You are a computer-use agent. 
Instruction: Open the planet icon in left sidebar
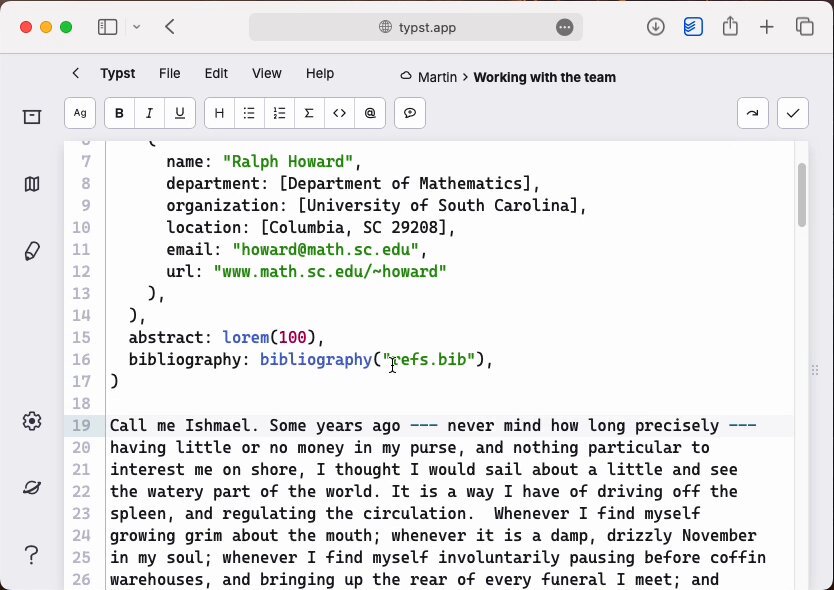point(32,487)
